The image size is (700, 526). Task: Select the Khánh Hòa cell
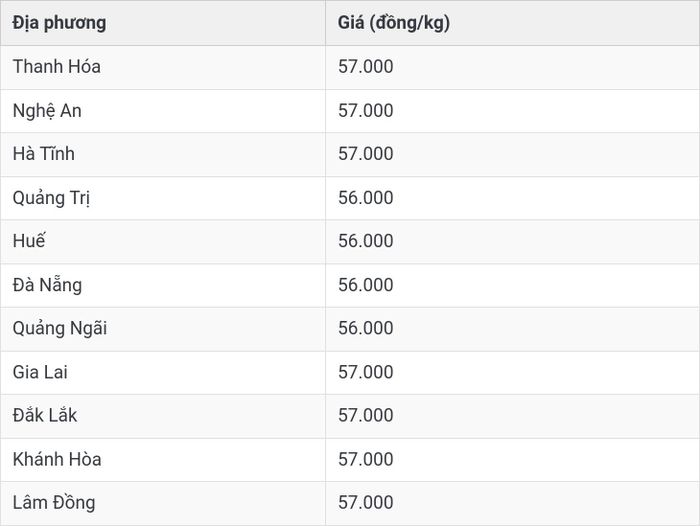163,459
